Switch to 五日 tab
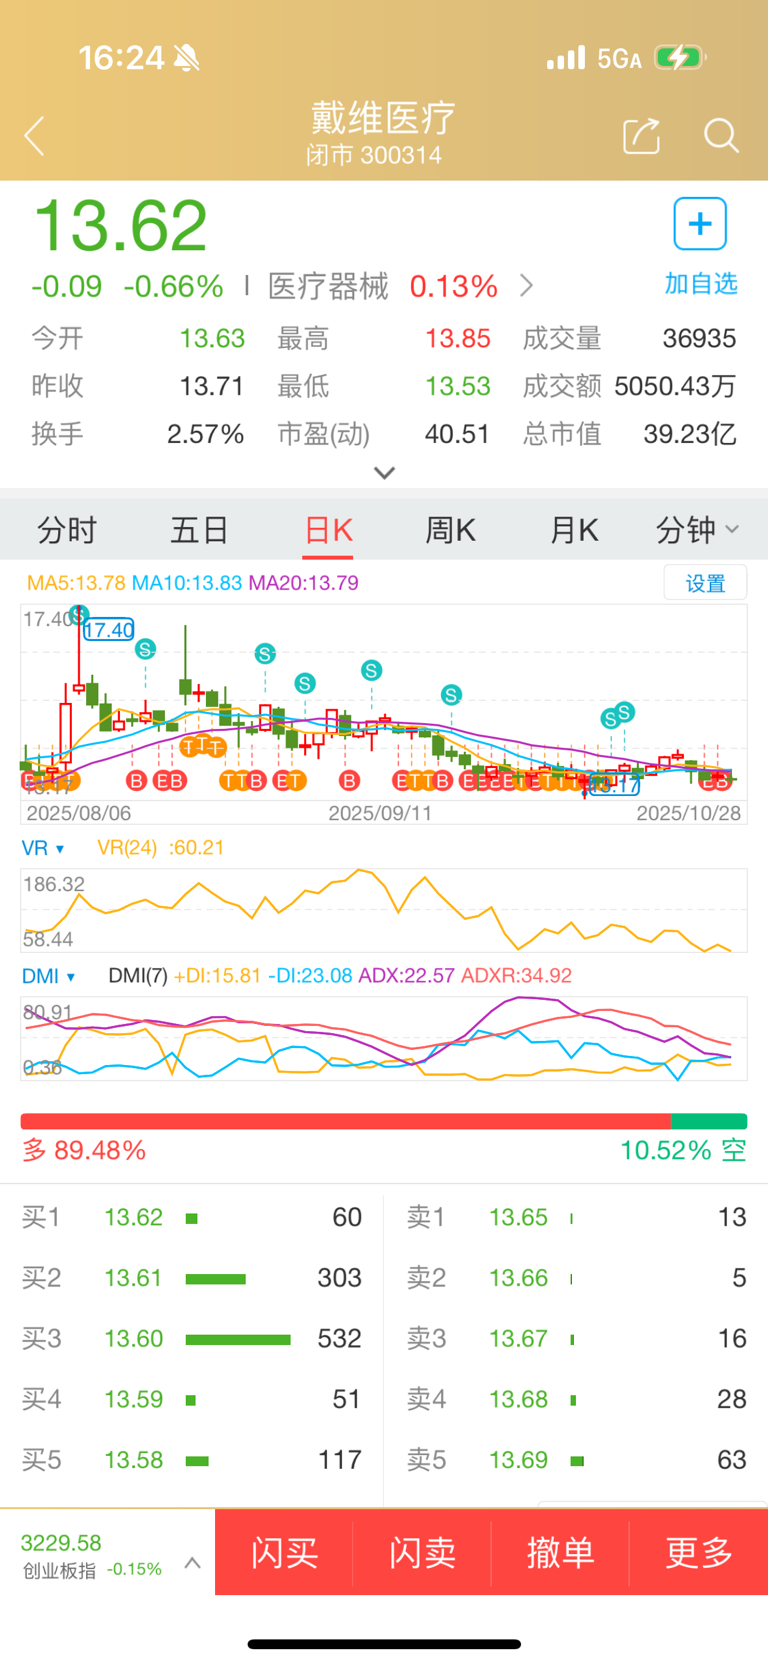The image size is (769, 1665). click(x=199, y=530)
